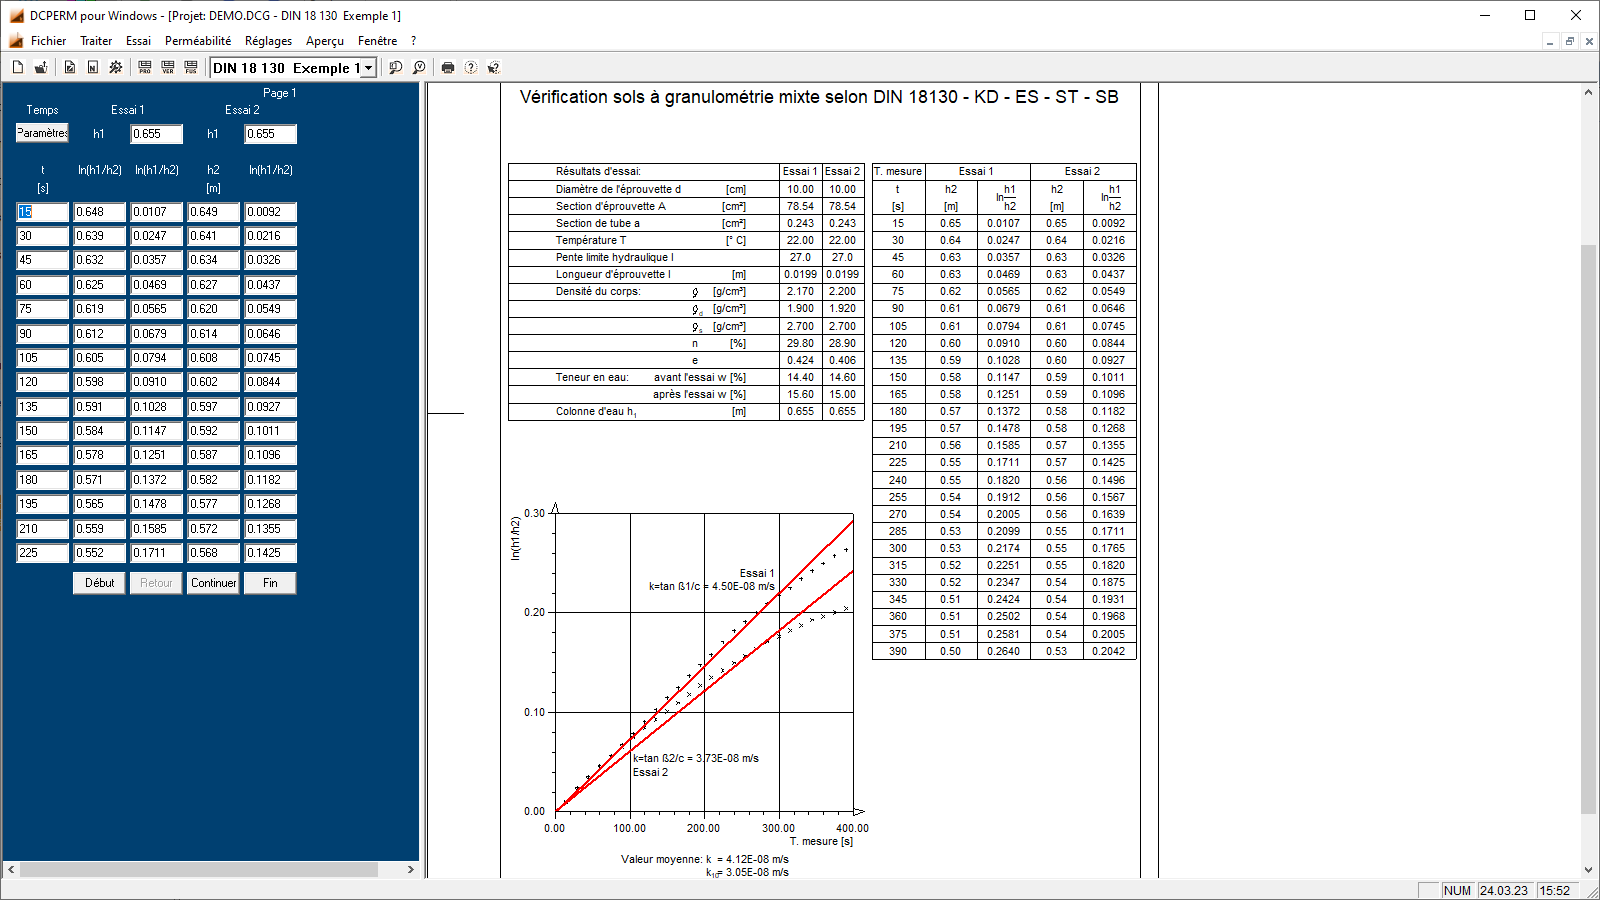Click the Début button
1600x900 pixels.
tap(99, 583)
